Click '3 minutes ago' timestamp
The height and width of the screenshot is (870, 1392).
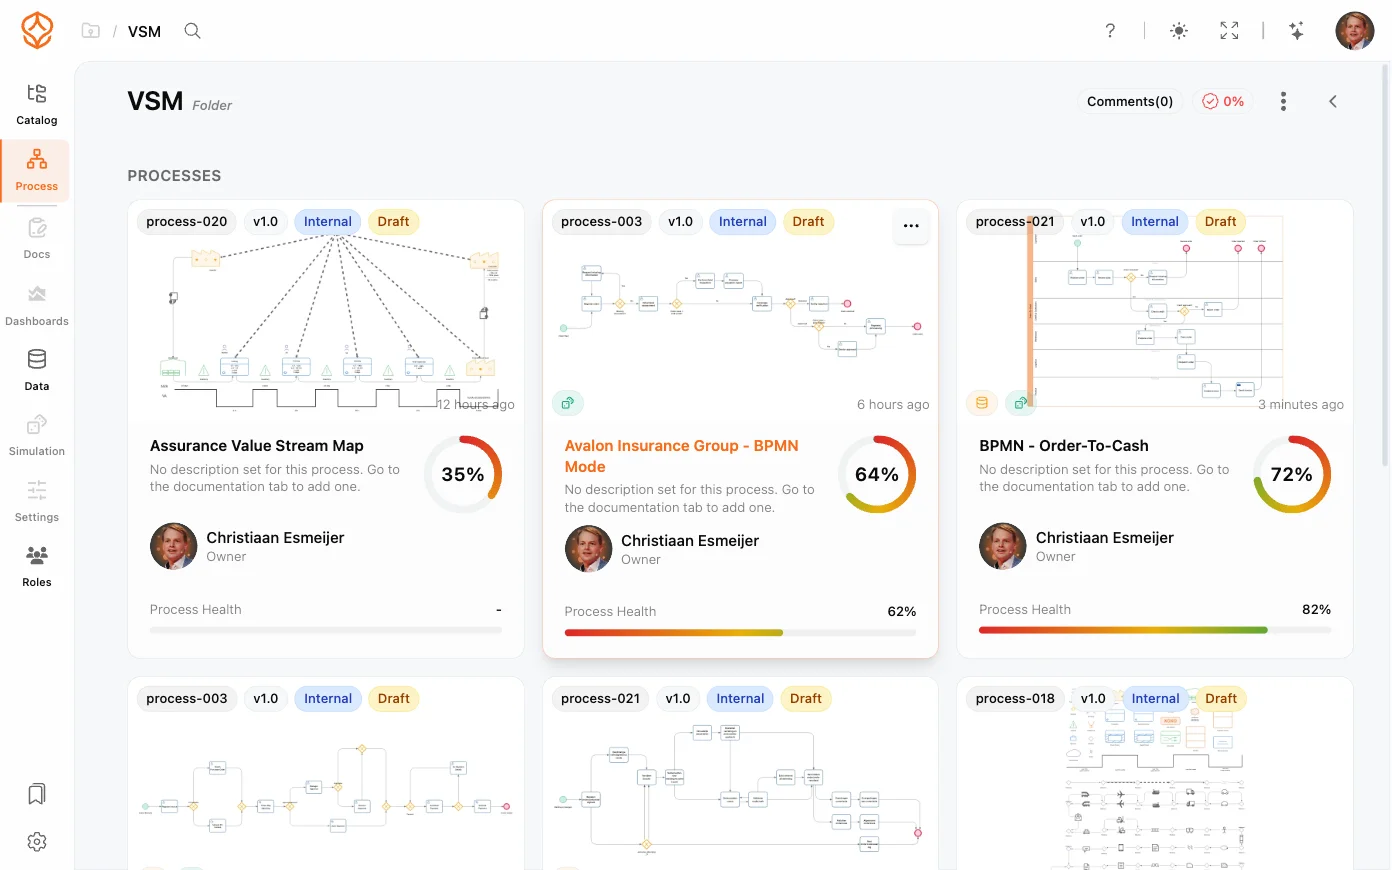[x=1301, y=405]
